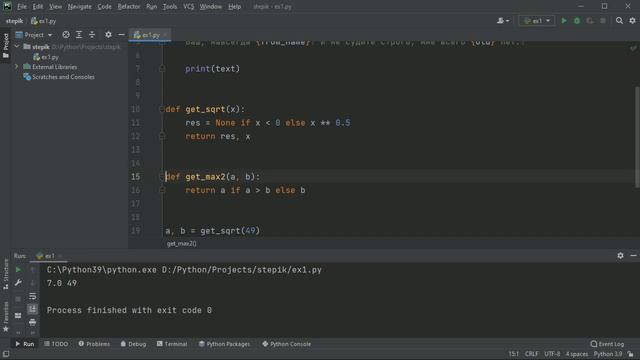Image resolution: width=640 pixels, height=360 pixels.
Task: Select ex1.py in project tree
Action: pyautogui.click(x=46, y=57)
